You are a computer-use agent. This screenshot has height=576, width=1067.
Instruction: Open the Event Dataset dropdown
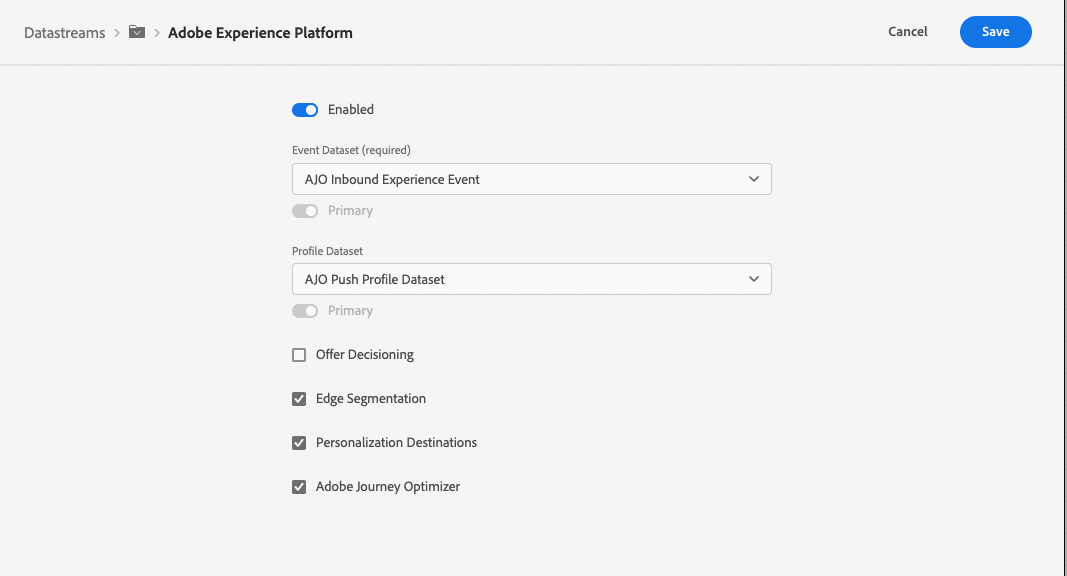pos(531,179)
